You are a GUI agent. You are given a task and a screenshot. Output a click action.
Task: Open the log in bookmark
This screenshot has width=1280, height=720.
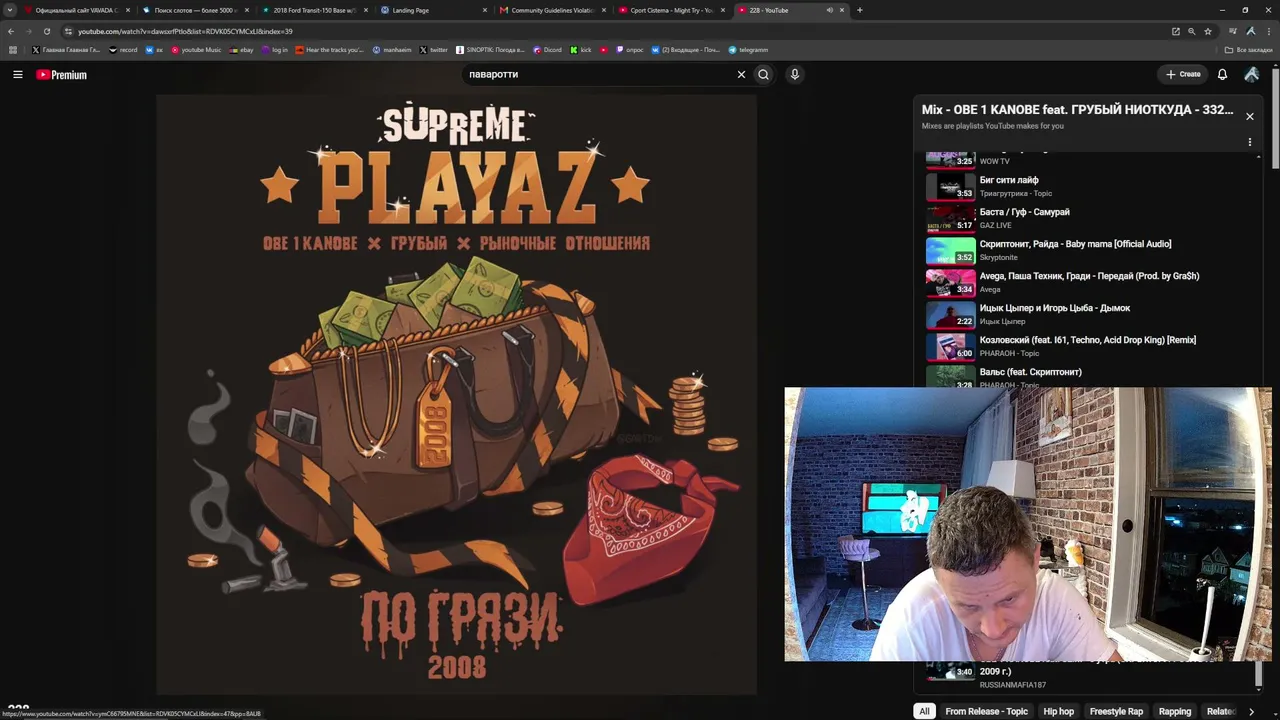tap(275, 49)
